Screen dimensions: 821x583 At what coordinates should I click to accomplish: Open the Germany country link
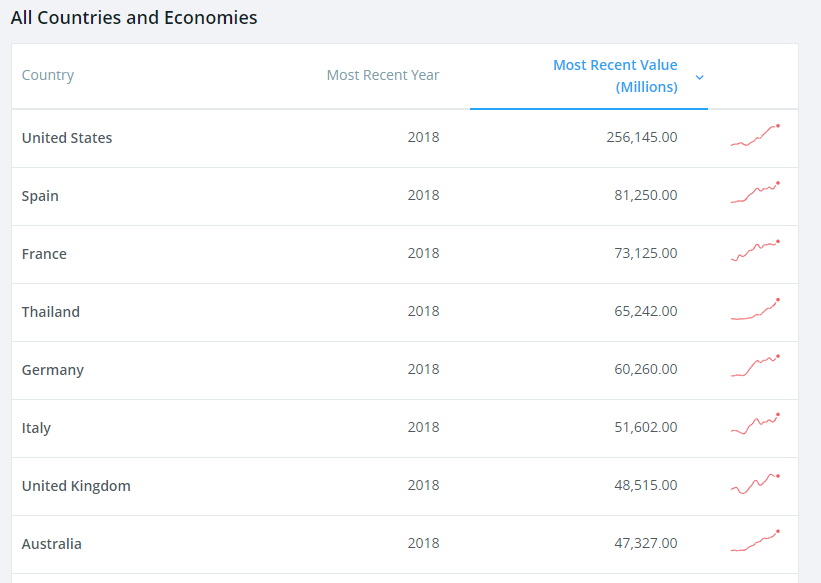click(53, 370)
